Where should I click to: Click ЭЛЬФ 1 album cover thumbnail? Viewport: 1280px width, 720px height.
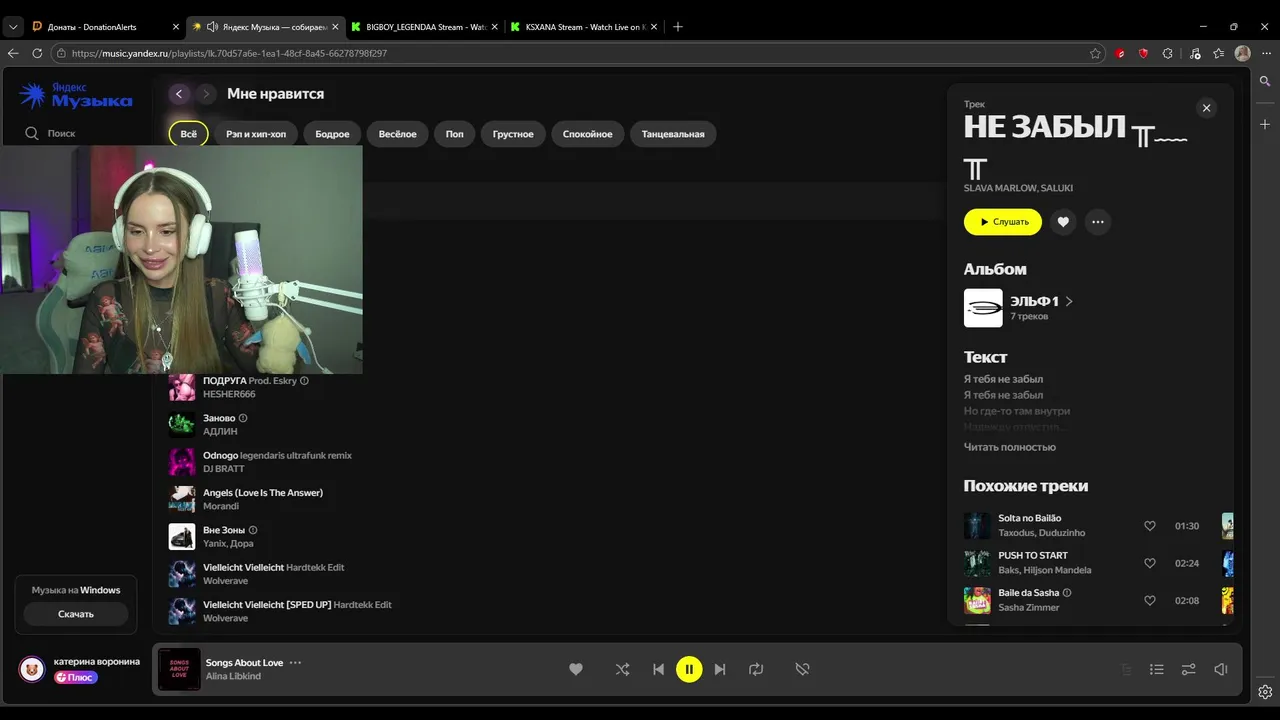click(x=983, y=308)
